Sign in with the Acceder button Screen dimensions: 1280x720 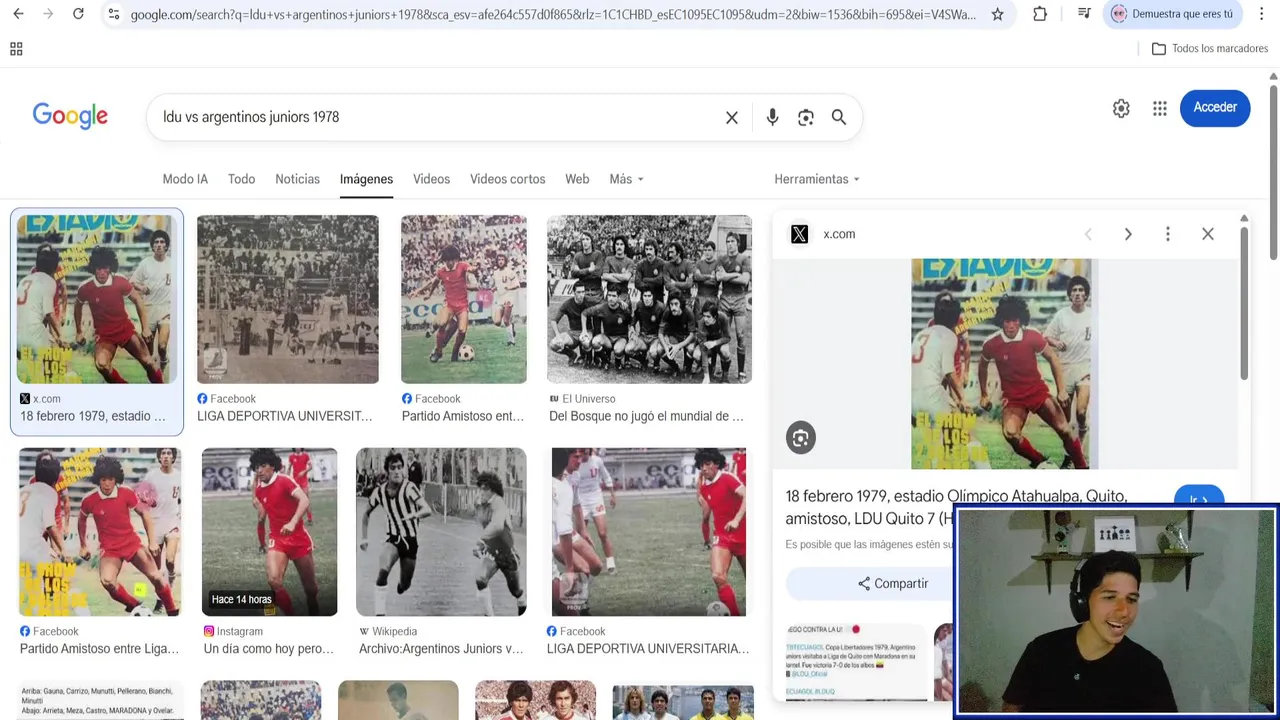pyautogui.click(x=1215, y=108)
